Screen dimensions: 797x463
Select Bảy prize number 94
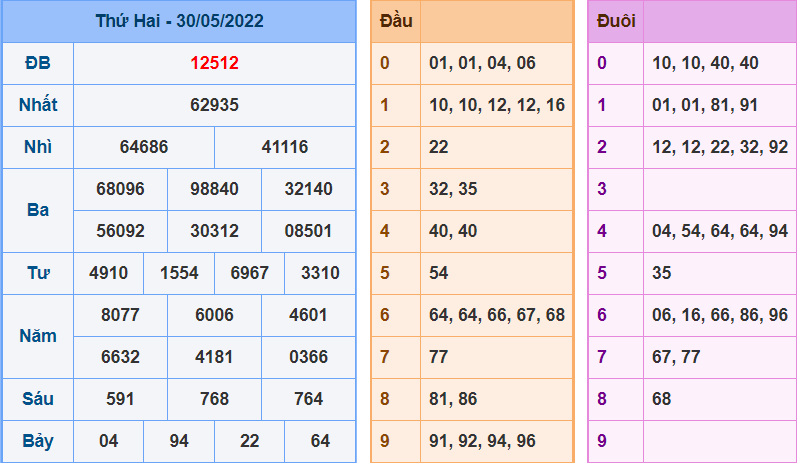pos(179,441)
